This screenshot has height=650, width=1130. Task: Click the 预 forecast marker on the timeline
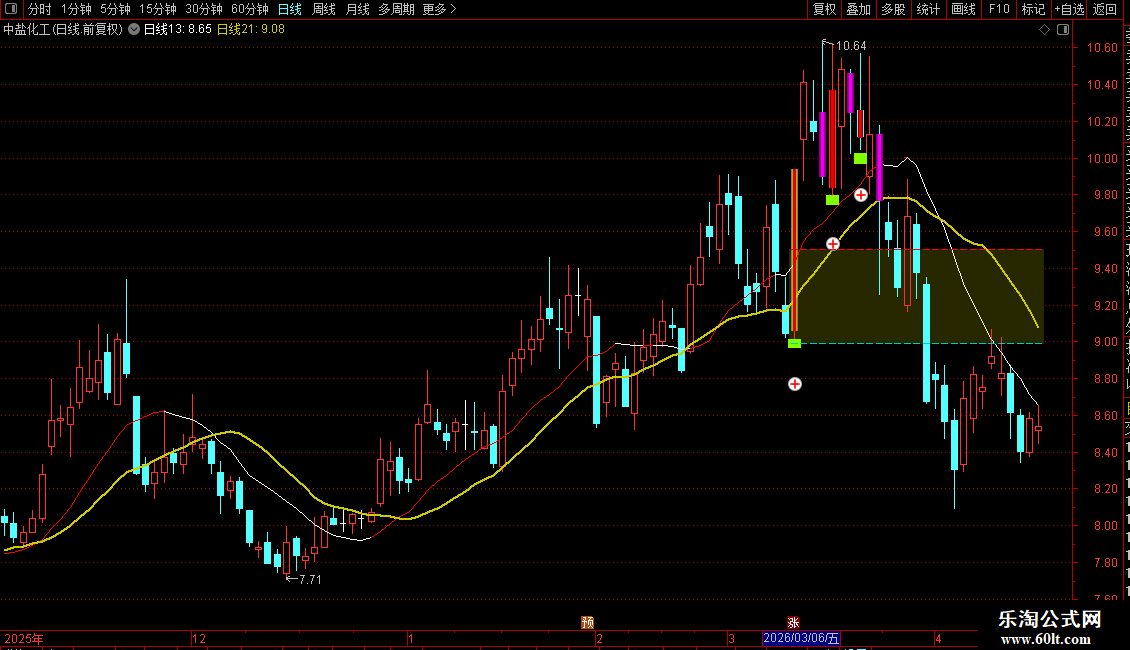coord(587,622)
